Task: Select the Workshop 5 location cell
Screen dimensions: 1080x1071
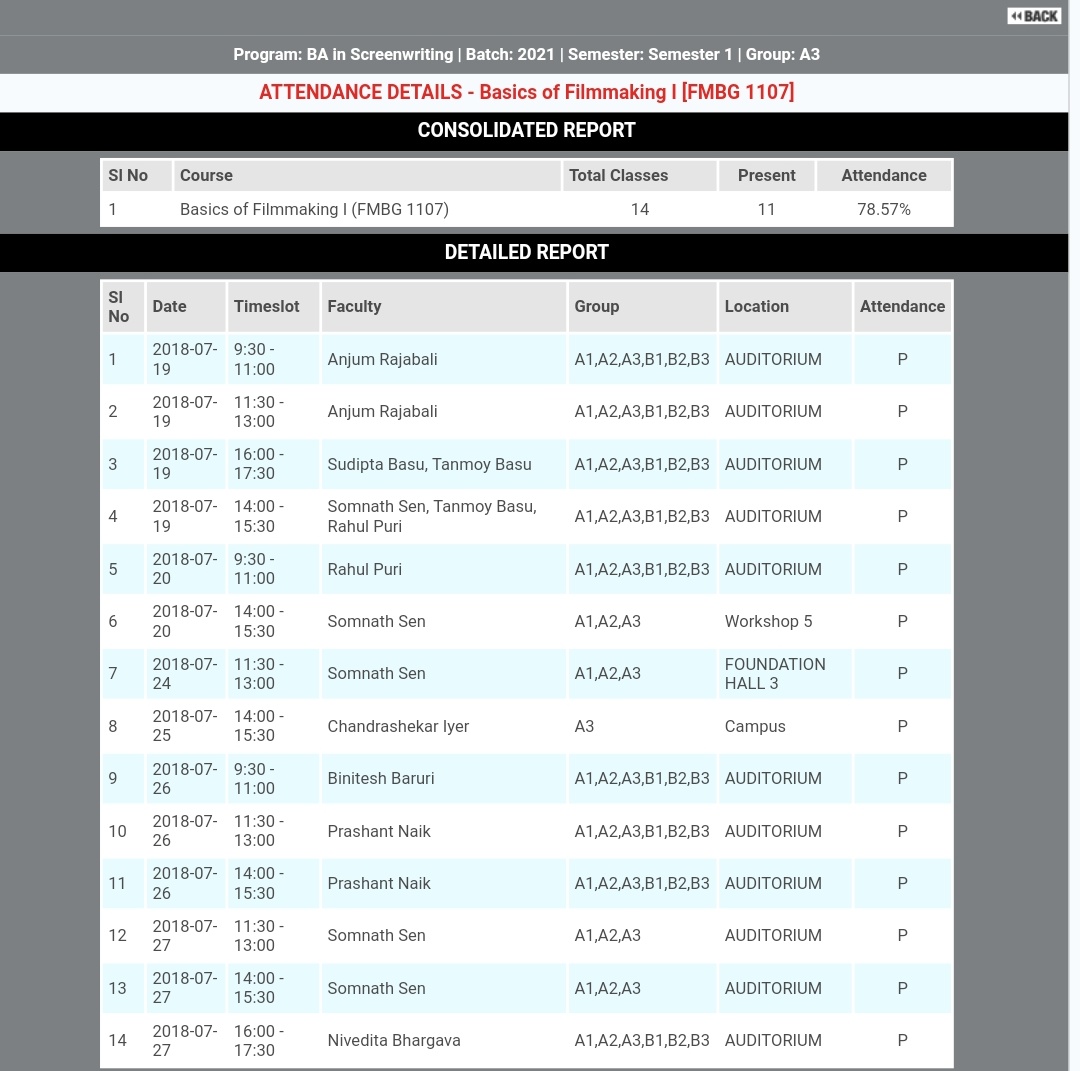Action: tap(768, 621)
